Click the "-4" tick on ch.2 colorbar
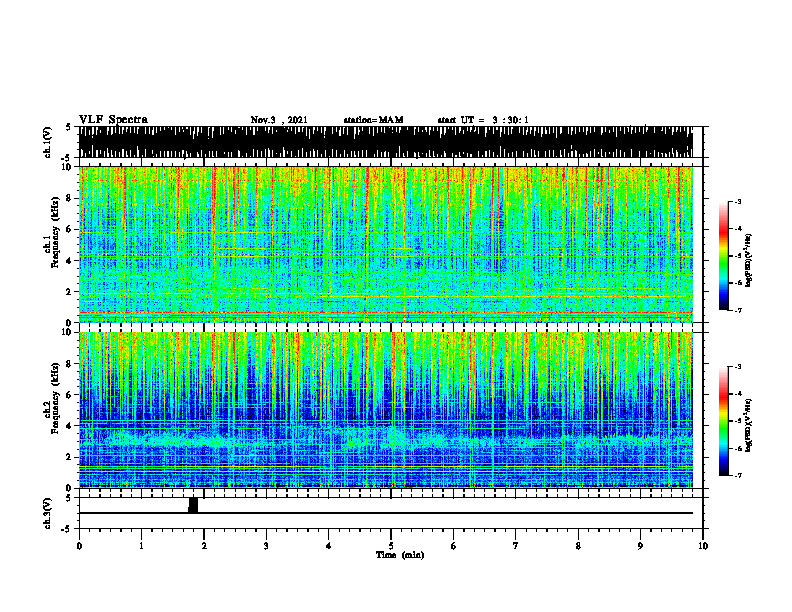The width and height of the screenshot is (792, 612). pyautogui.click(x=737, y=394)
